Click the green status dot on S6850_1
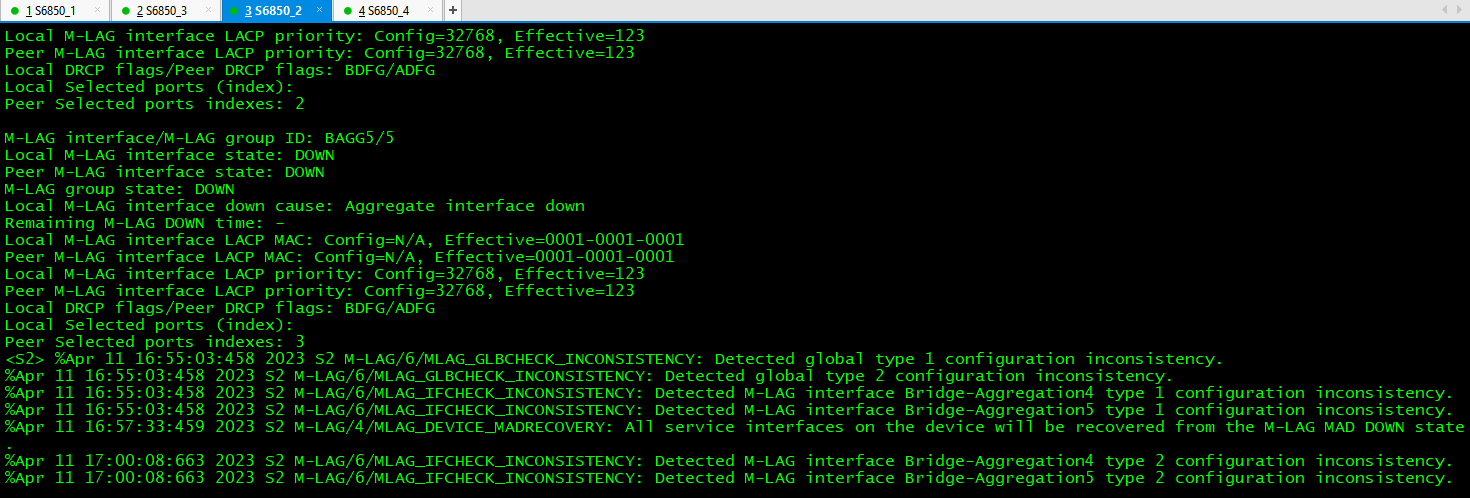The width and height of the screenshot is (1470, 498). pyautogui.click(x=14, y=11)
